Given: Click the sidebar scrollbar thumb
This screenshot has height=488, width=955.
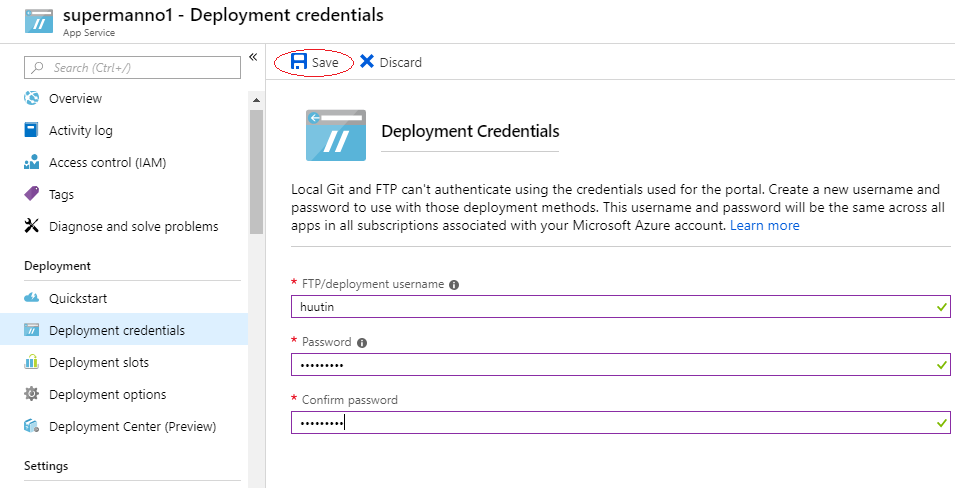Looking at the screenshot, I should pyautogui.click(x=256, y=172).
